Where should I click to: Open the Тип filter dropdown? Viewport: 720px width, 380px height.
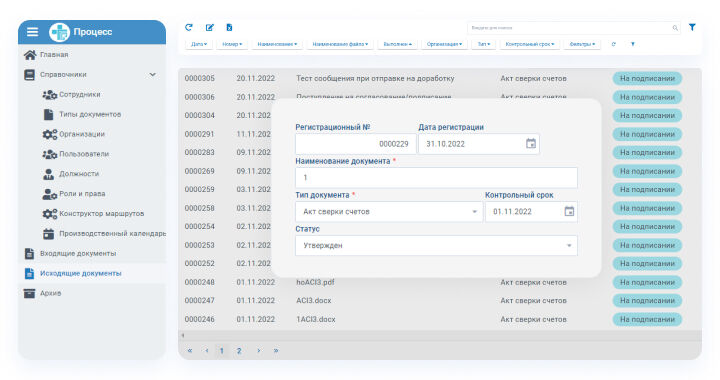click(484, 44)
